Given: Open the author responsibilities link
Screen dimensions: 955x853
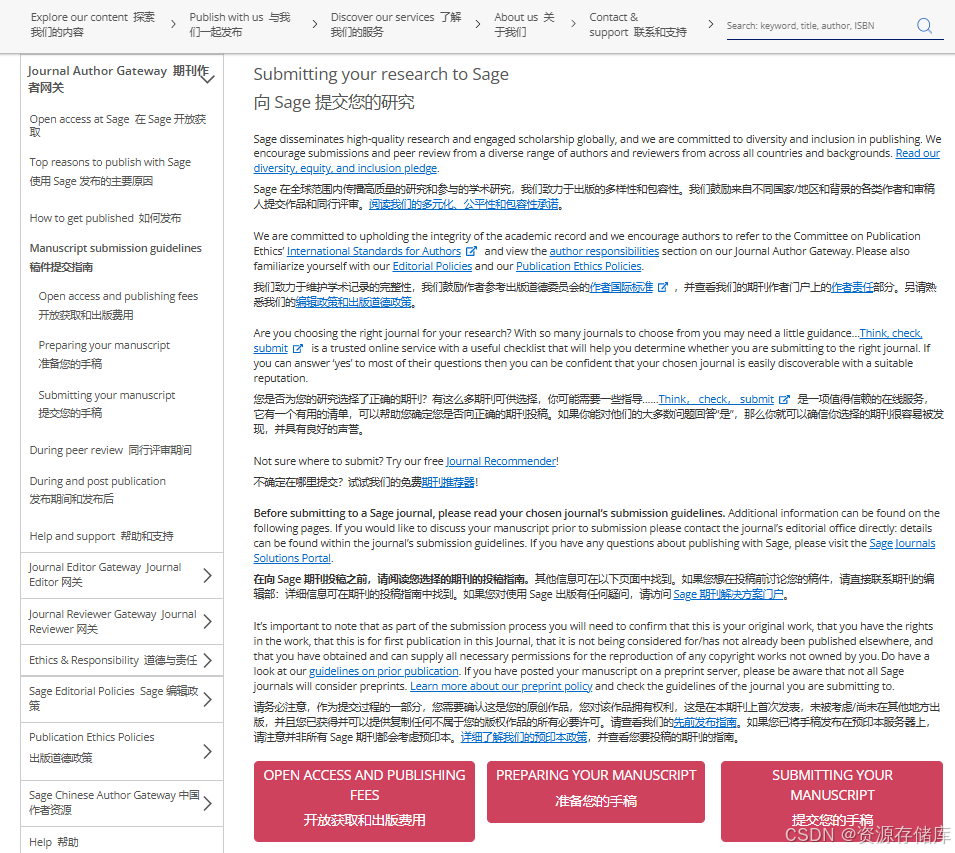Looking at the screenshot, I should pos(604,251).
